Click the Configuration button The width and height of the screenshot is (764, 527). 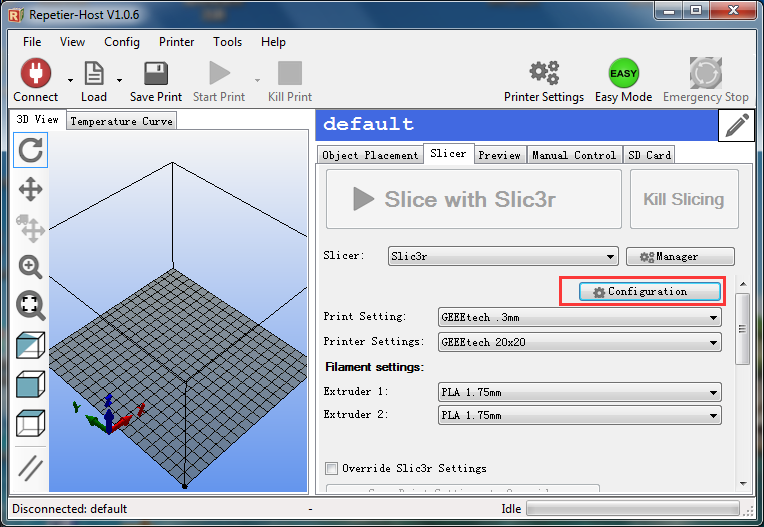pyautogui.click(x=650, y=292)
